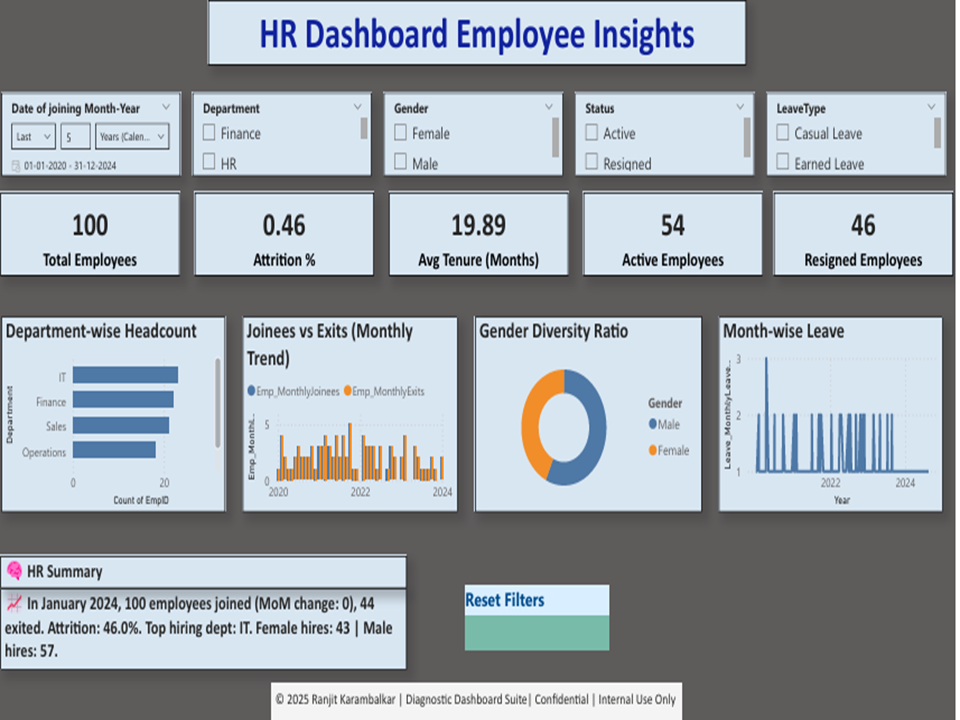Enable the Earned Leave filter
Viewport: 960px width, 720px height.
(782, 163)
